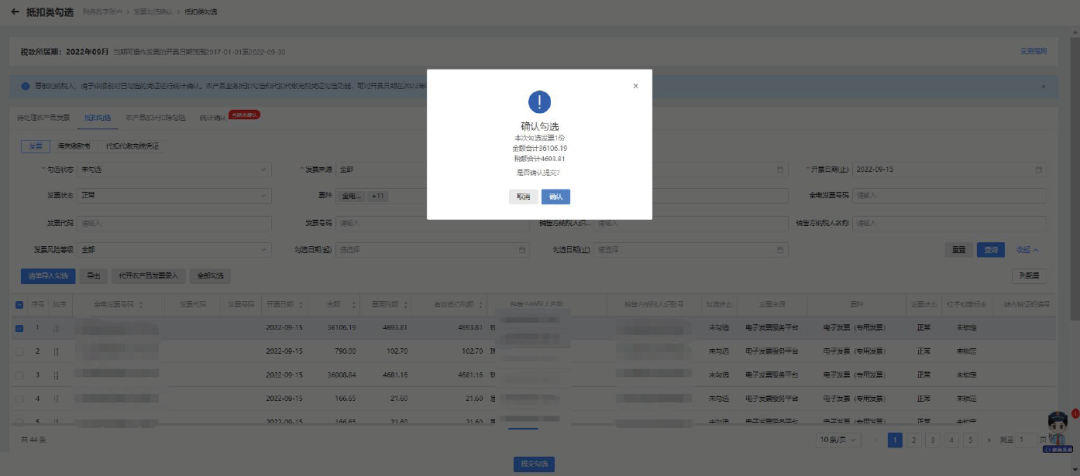Switch to the 统计确认 tab
The height and width of the screenshot is (476, 1080).
211,117
